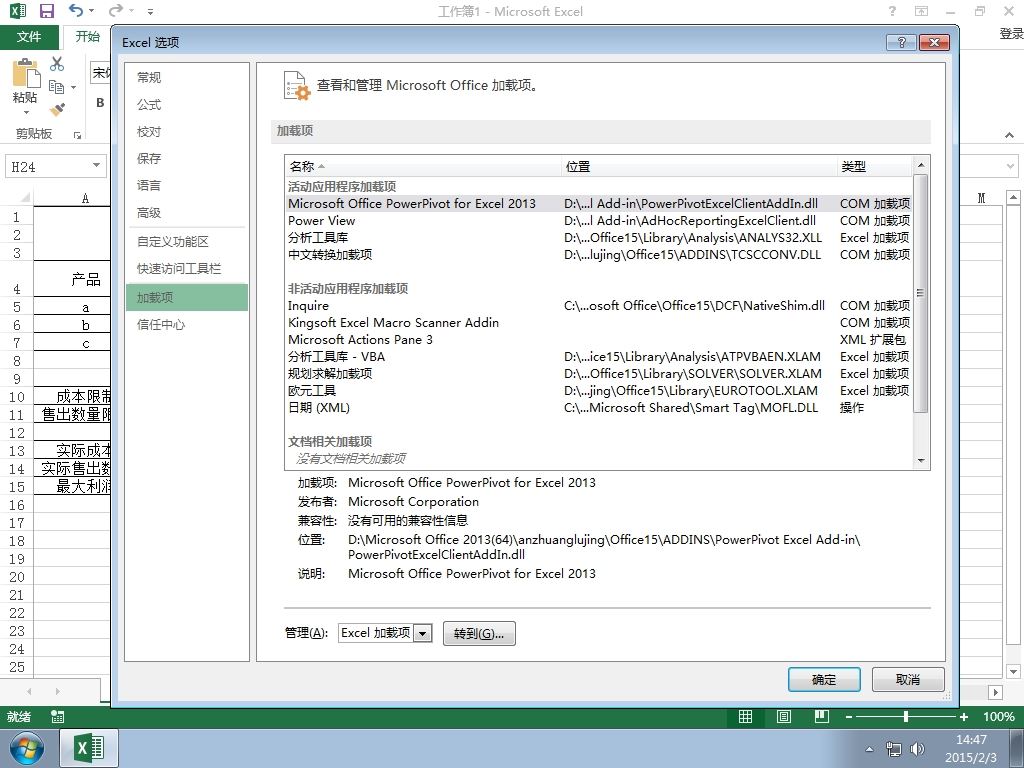The height and width of the screenshot is (768, 1024).
Task: Expand the Paste options dropdown arrow
Action: 26,112
